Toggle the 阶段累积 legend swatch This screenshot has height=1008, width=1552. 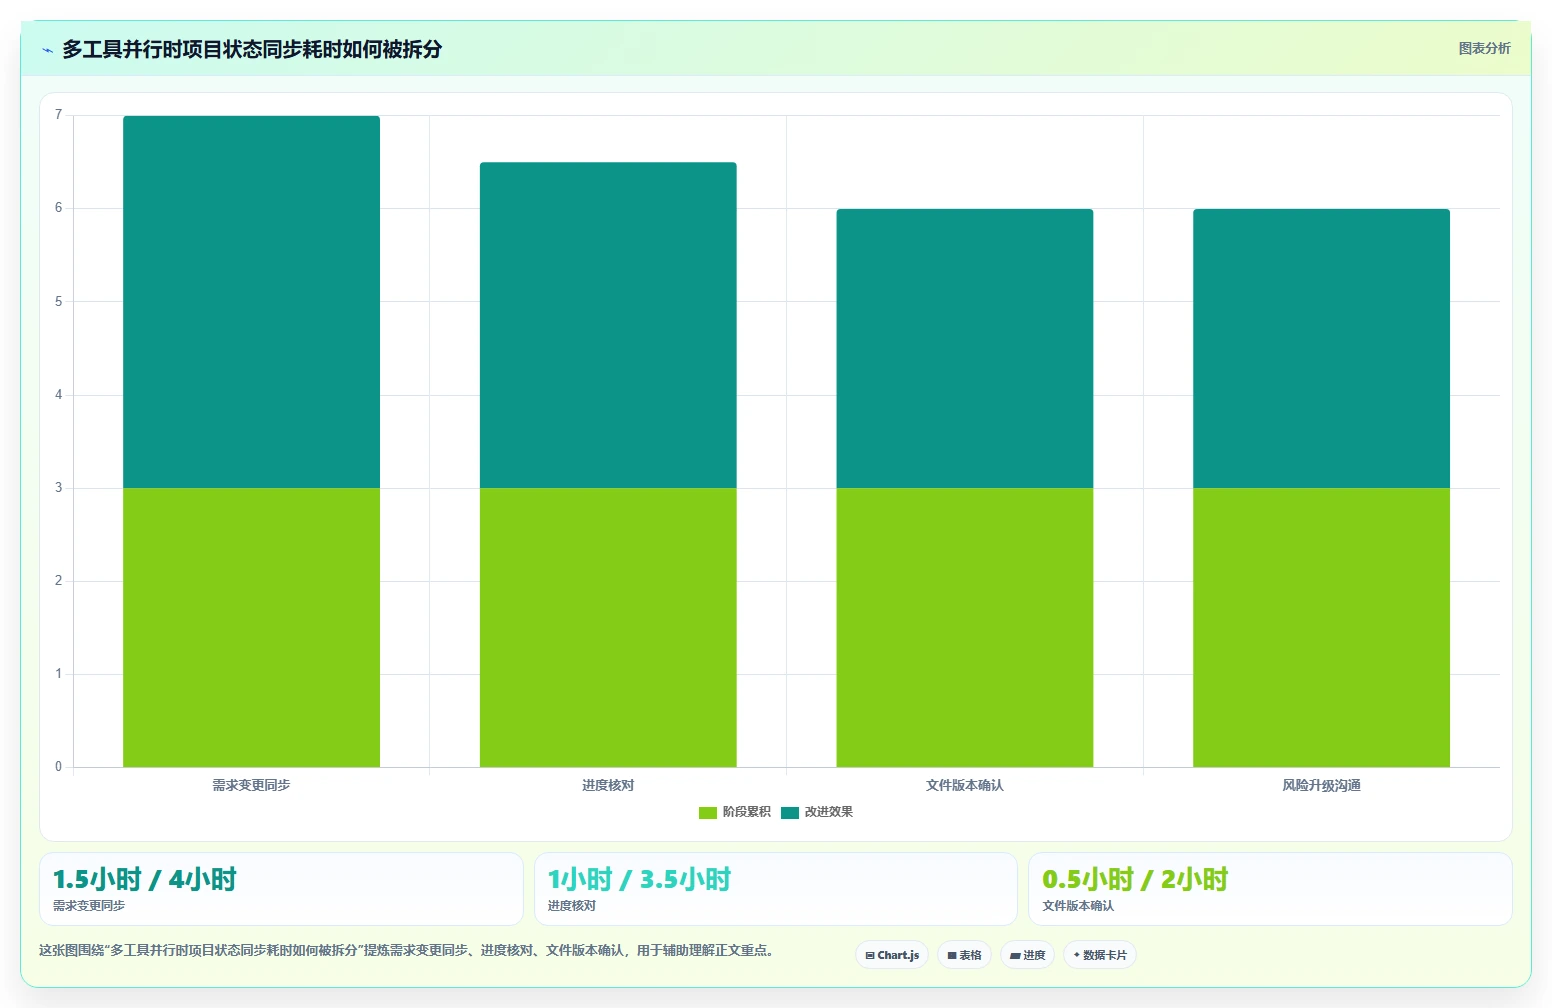(708, 812)
